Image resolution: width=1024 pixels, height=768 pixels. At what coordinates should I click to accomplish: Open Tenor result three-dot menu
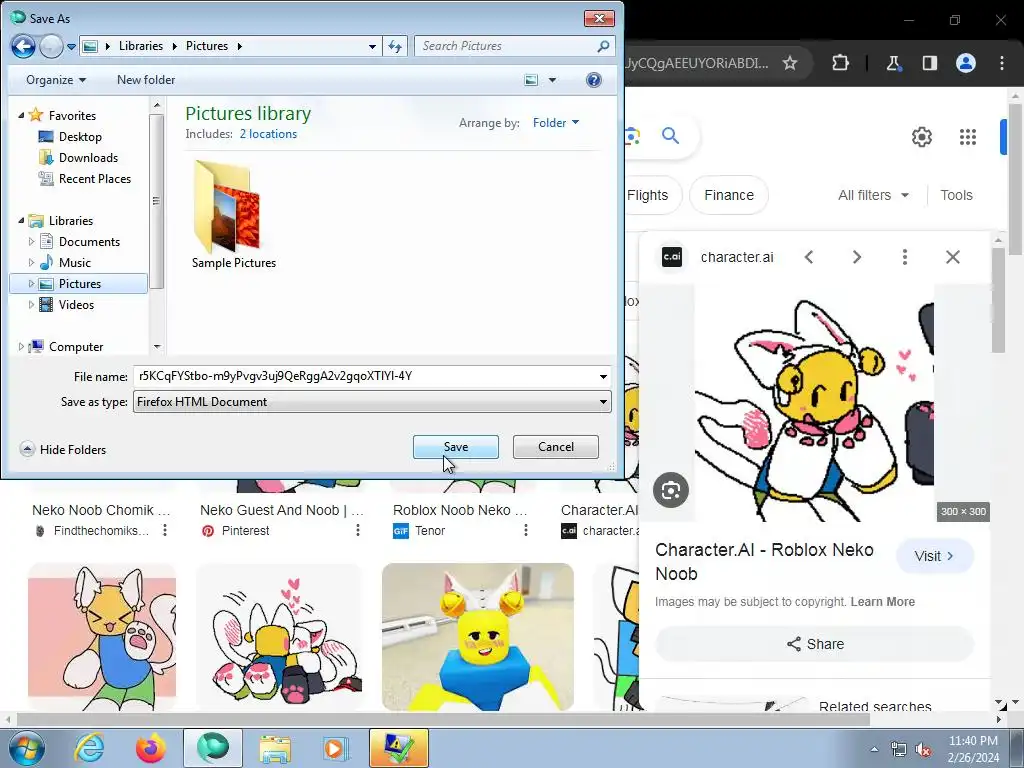pos(526,530)
